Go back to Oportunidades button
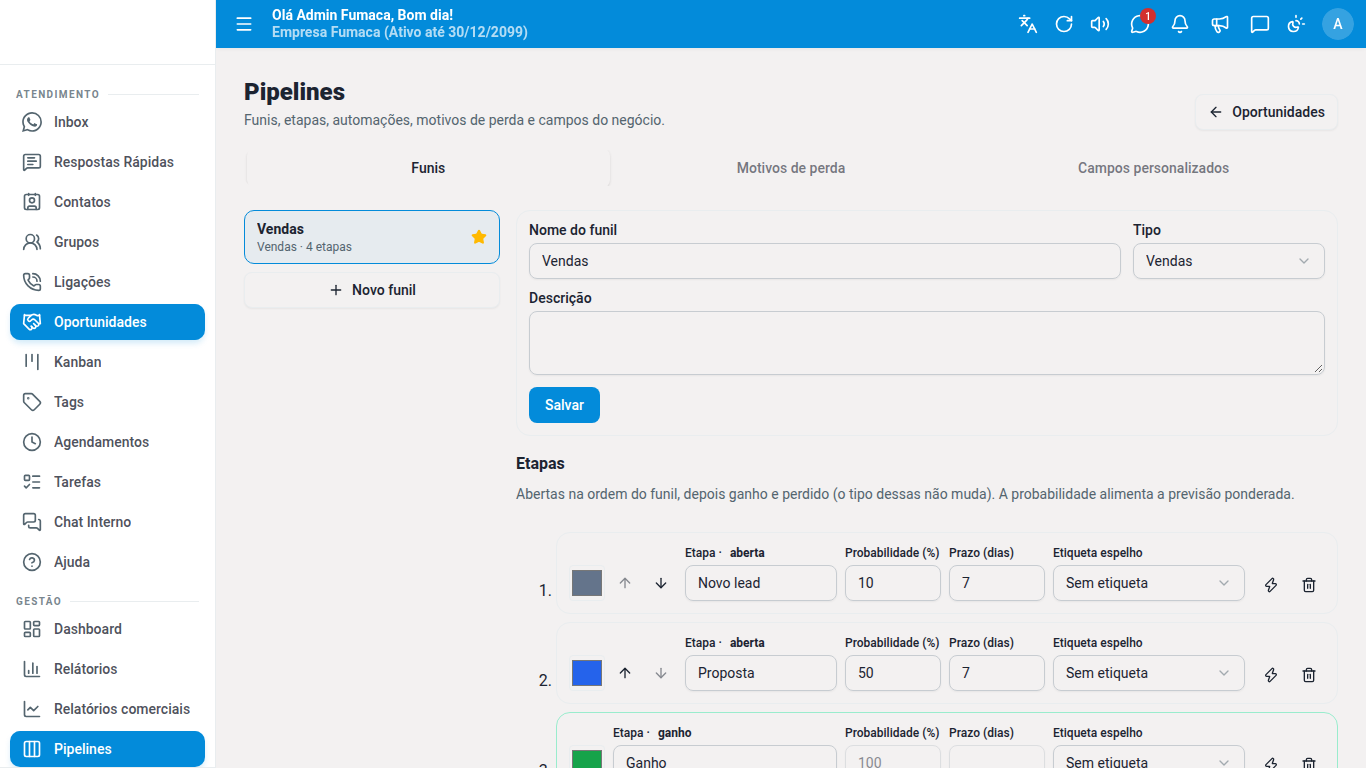1366x768 pixels. click(x=1266, y=112)
